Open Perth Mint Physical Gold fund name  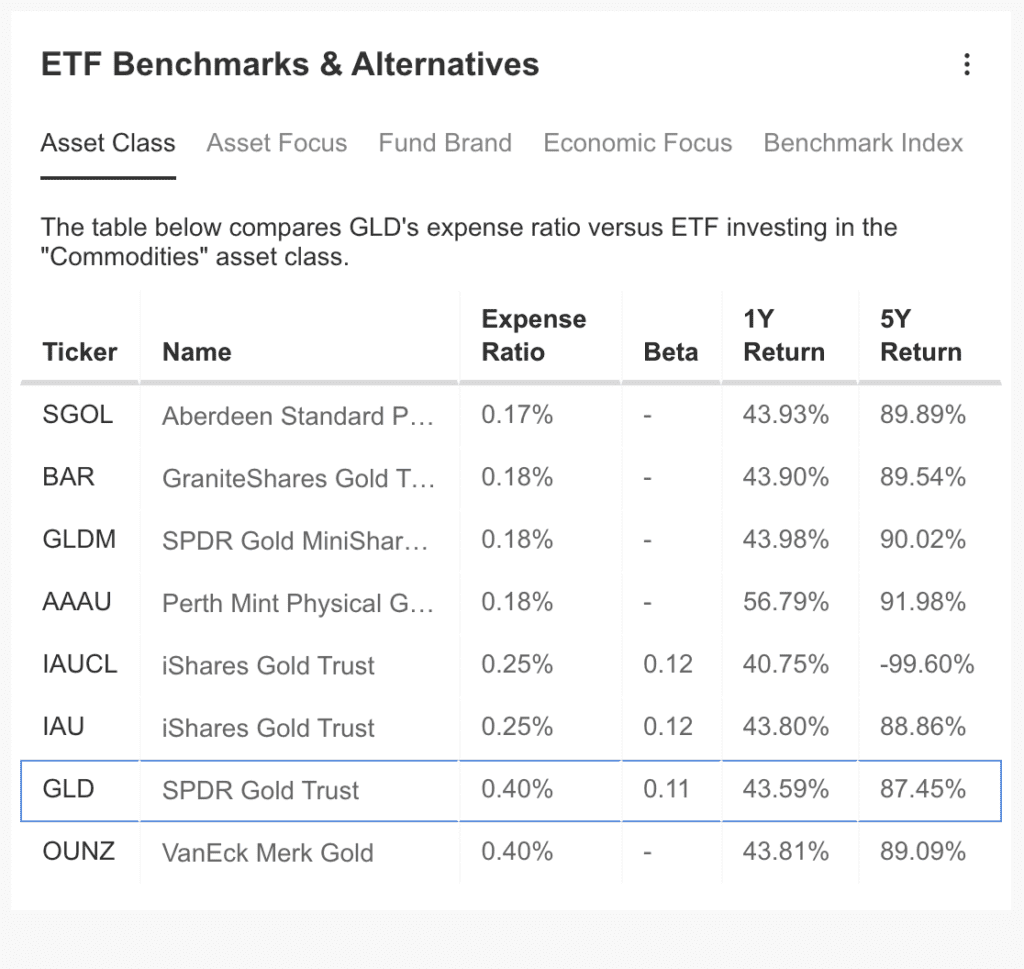pyautogui.click(x=298, y=603)
